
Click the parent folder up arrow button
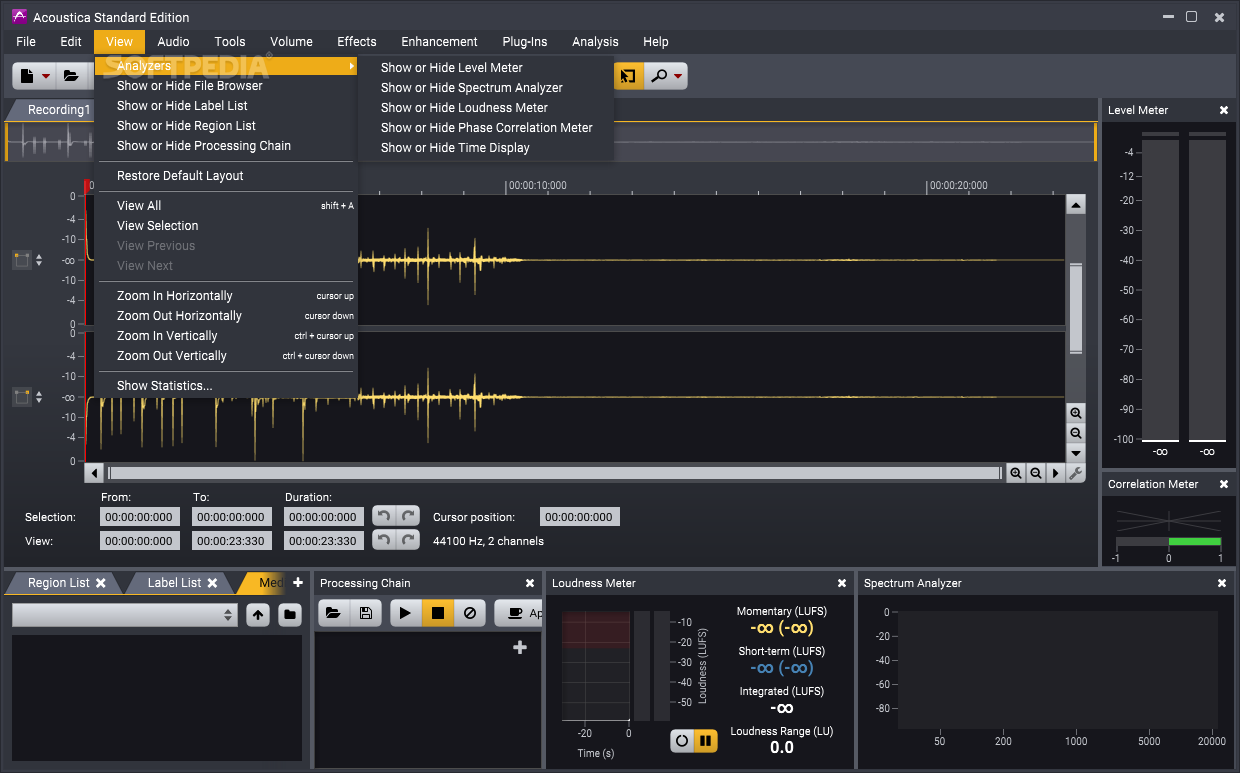(x=258, y=615)
